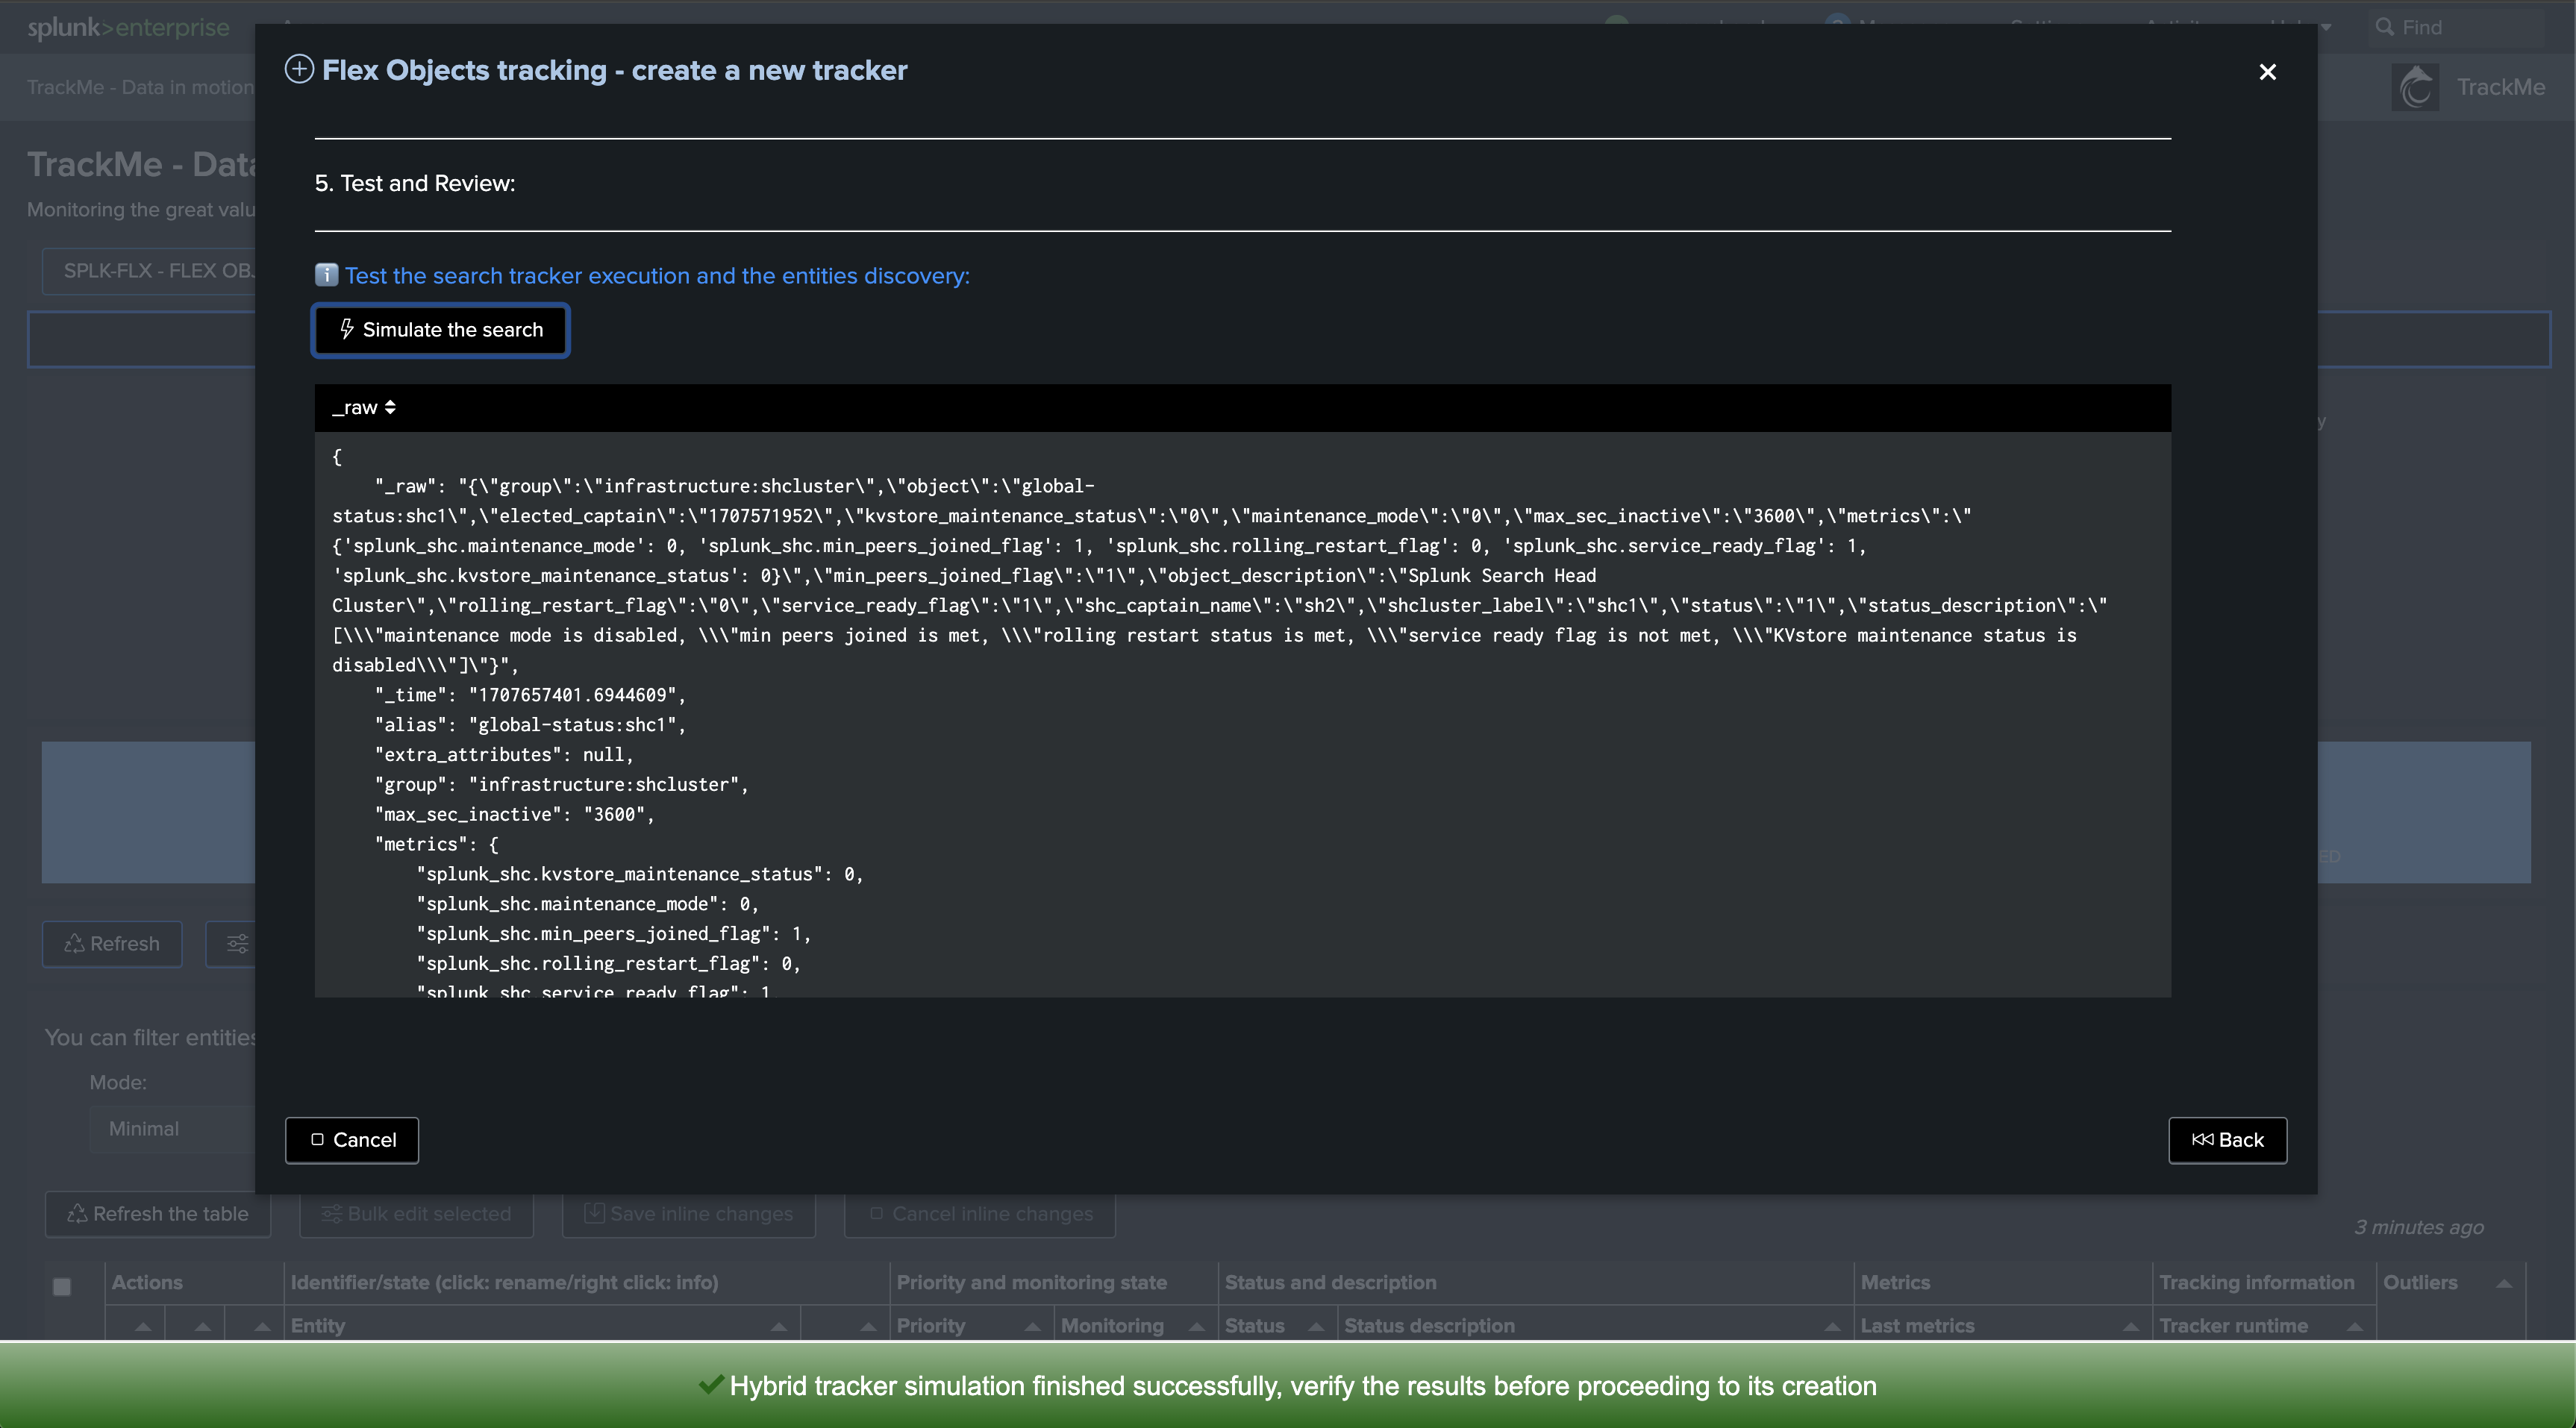Click the Splunk enterprise logo
Screen dimensions: 2576x1428
pyautogui.click(x=128, y=27)
